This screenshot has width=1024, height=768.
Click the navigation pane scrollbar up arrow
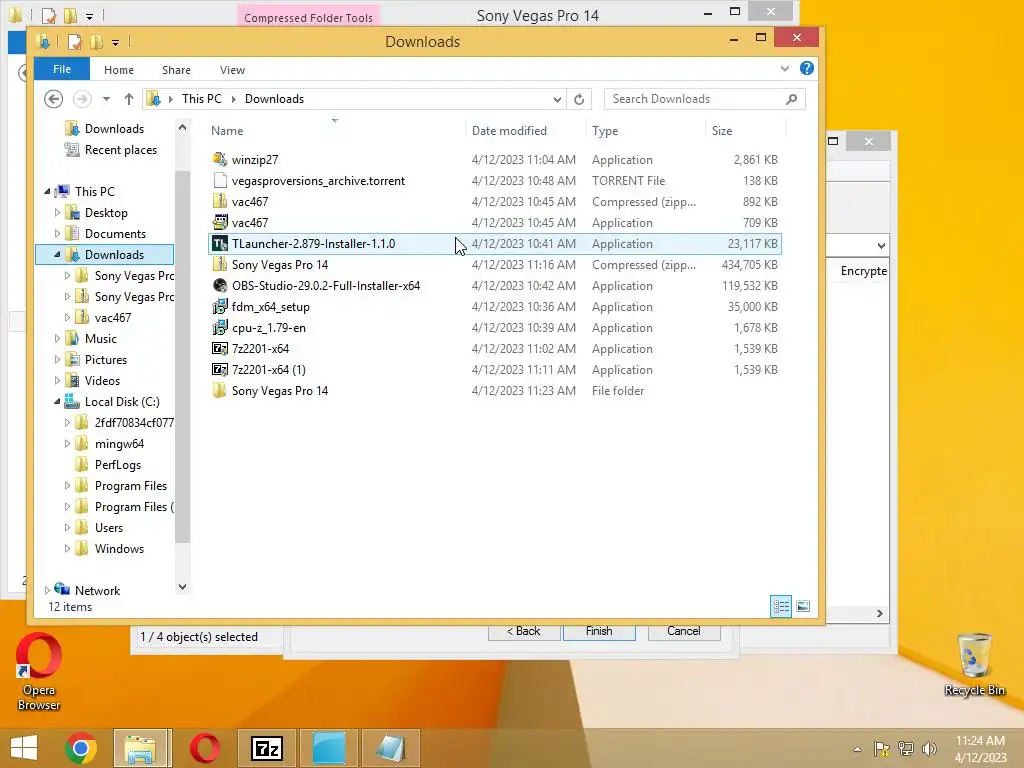point(182,128)
